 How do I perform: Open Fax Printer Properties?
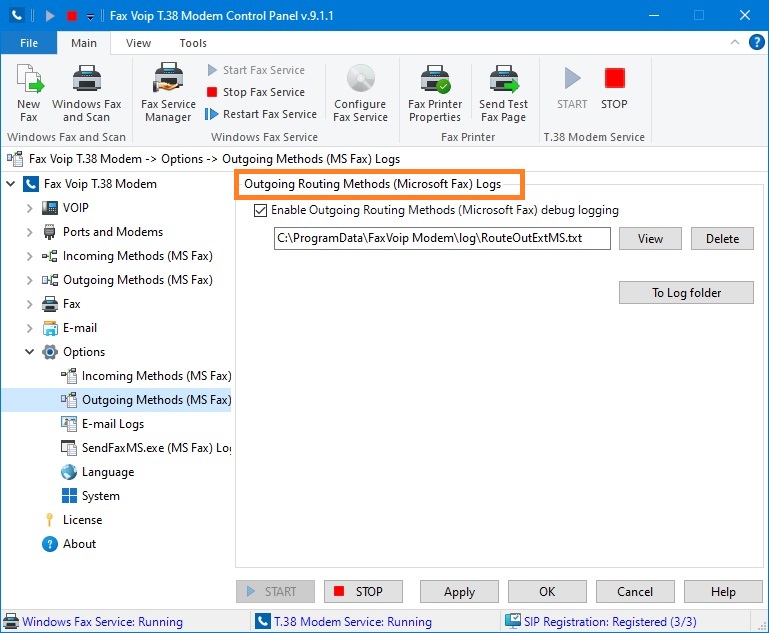pyautogui.click(x=435, y=93)
